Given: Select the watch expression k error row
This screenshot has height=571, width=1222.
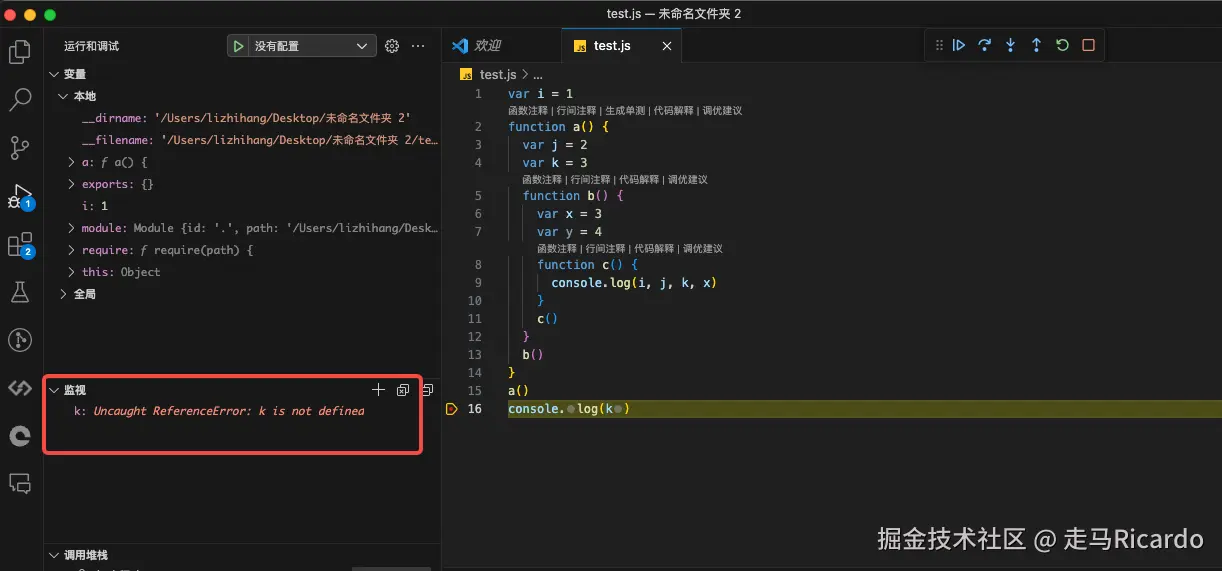Looking at the screenshot, I should click(242, 411).
